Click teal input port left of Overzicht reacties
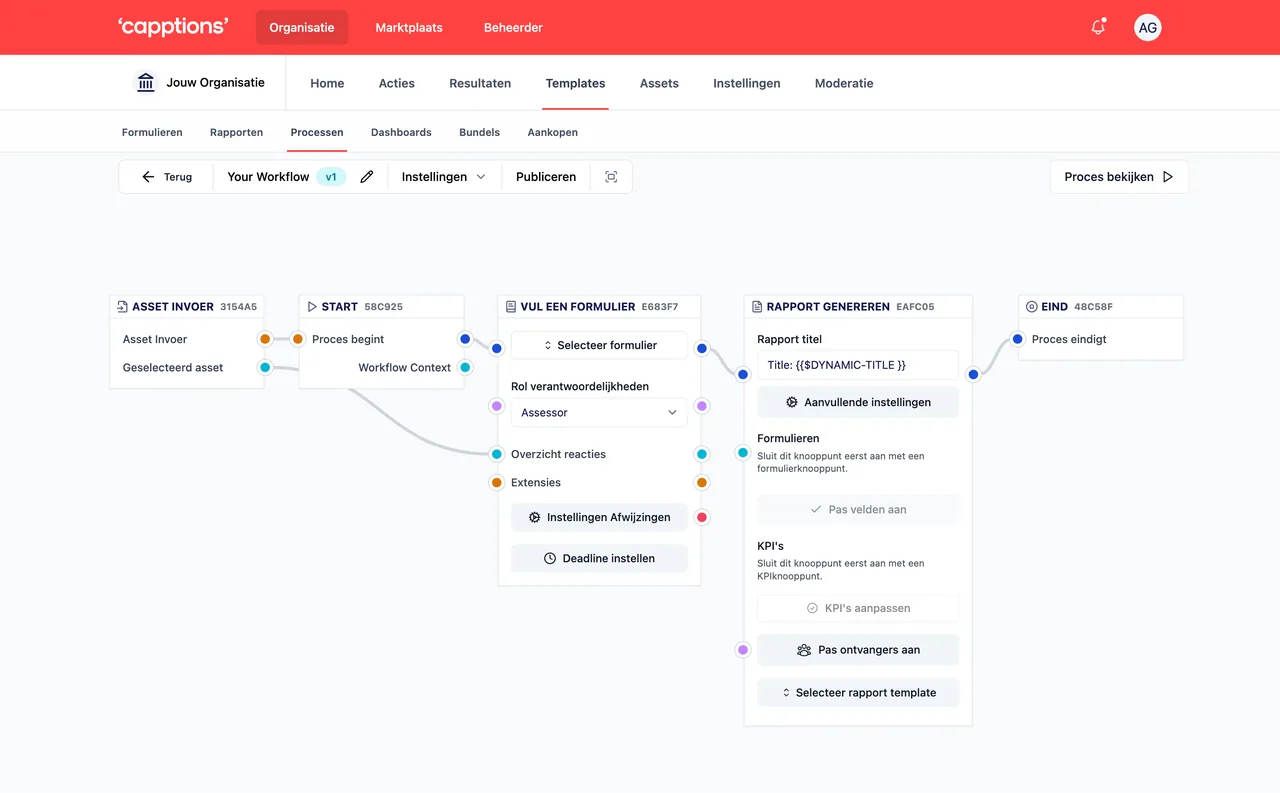The width and height of the screenshot is (1280, 793). pos(497,454)
